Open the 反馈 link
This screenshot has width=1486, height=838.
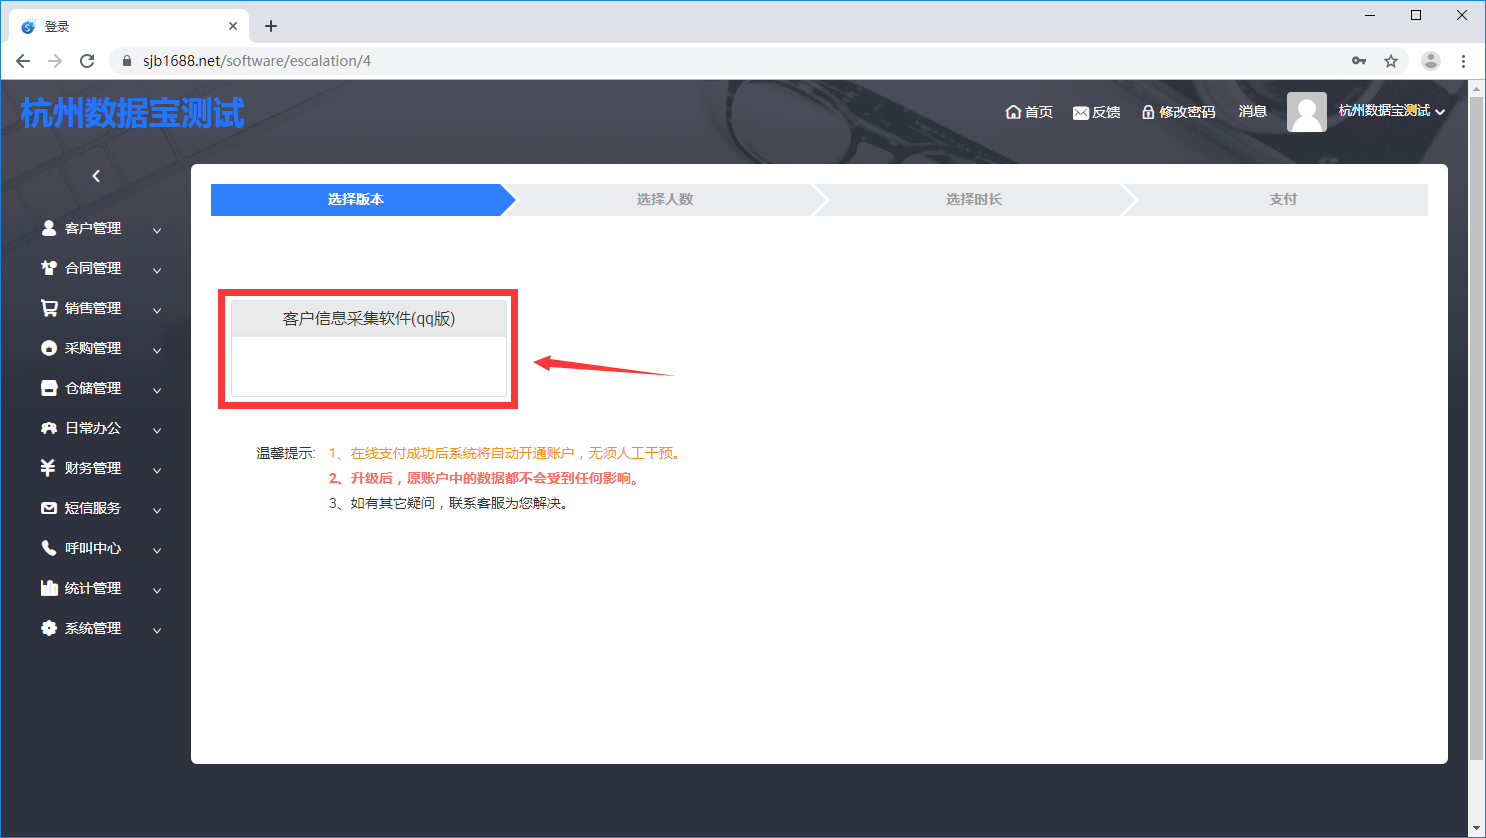pyautogui.click(x=1097, y=112)
